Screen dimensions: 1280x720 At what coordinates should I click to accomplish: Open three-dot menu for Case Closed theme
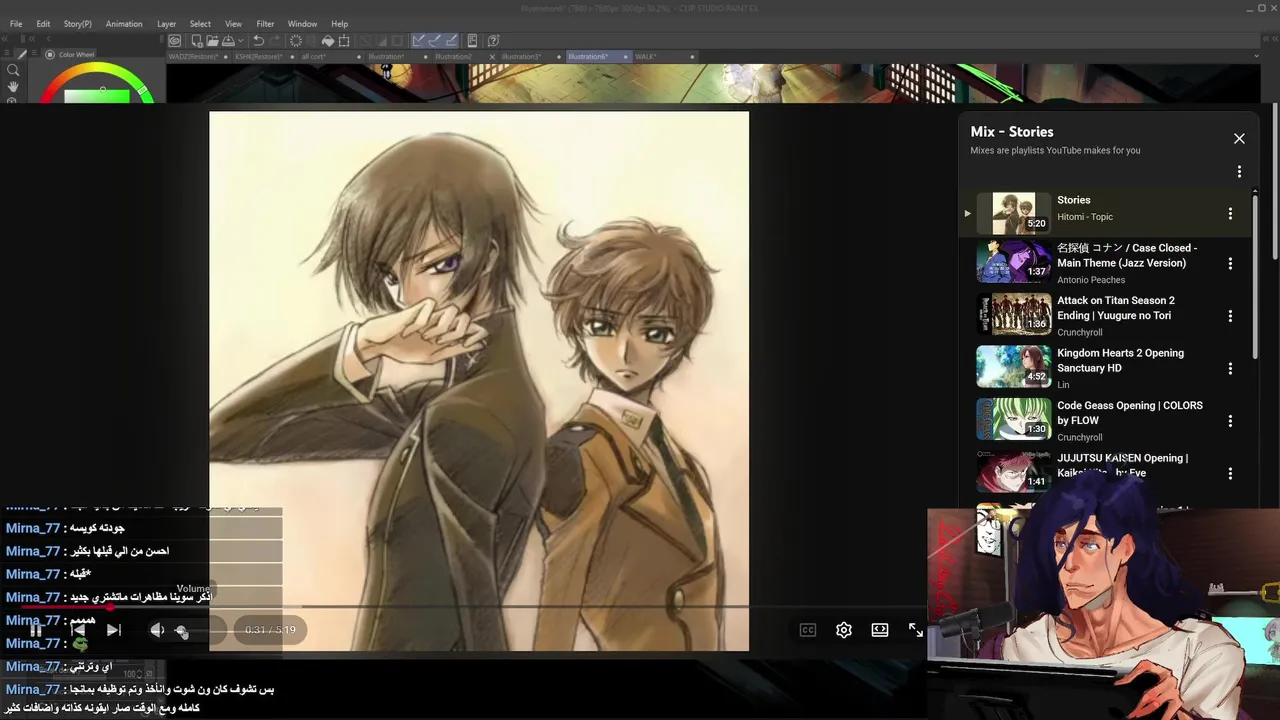tap(1230, 264)
